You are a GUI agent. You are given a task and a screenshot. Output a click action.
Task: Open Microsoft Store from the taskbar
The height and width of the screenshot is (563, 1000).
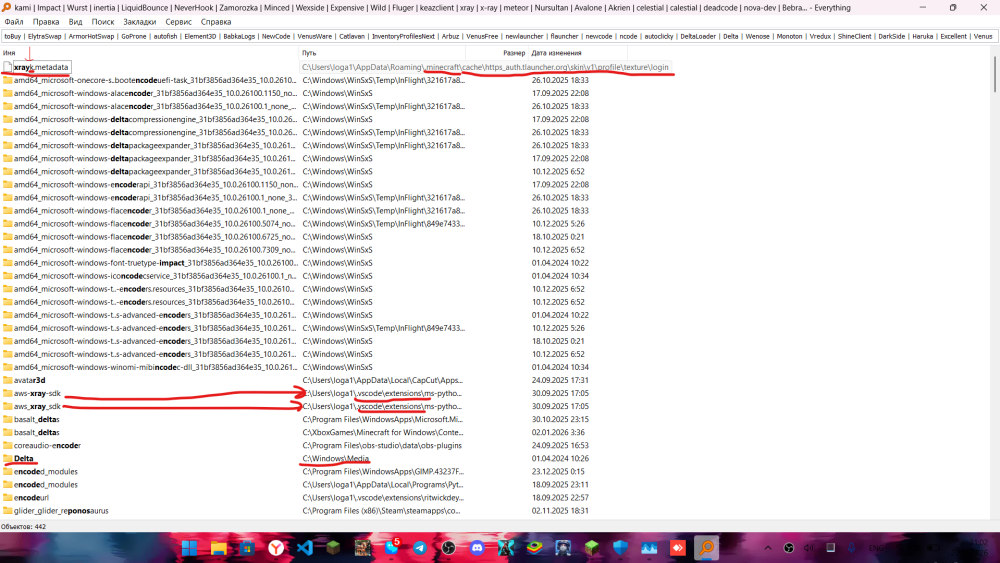[x=247, y=548]
